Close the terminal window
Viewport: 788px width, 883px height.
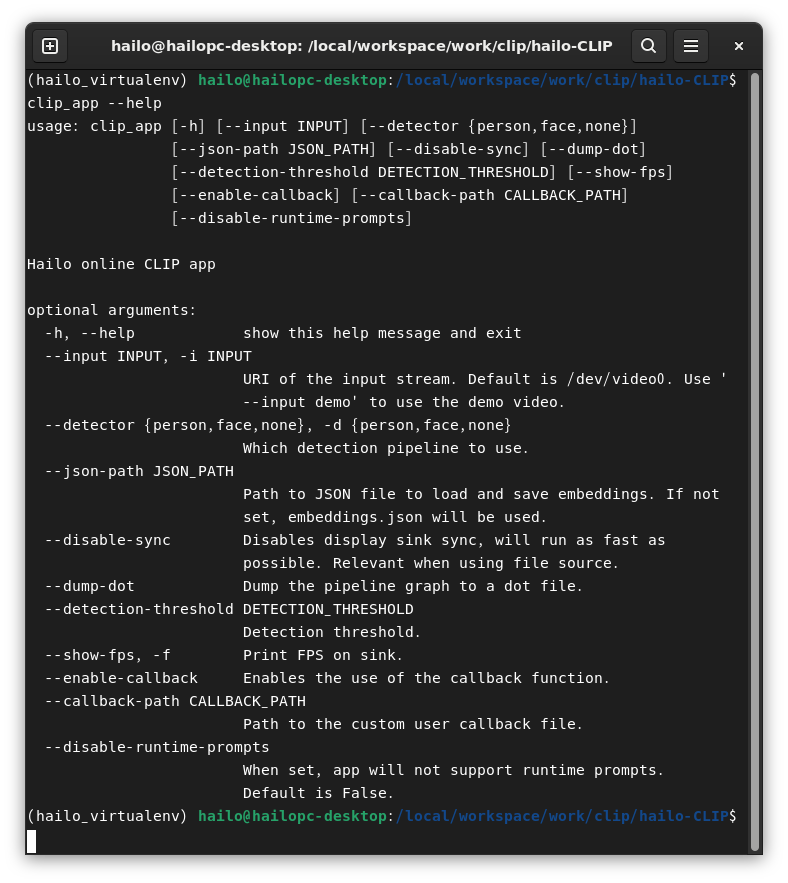click(x=739, y=46)
